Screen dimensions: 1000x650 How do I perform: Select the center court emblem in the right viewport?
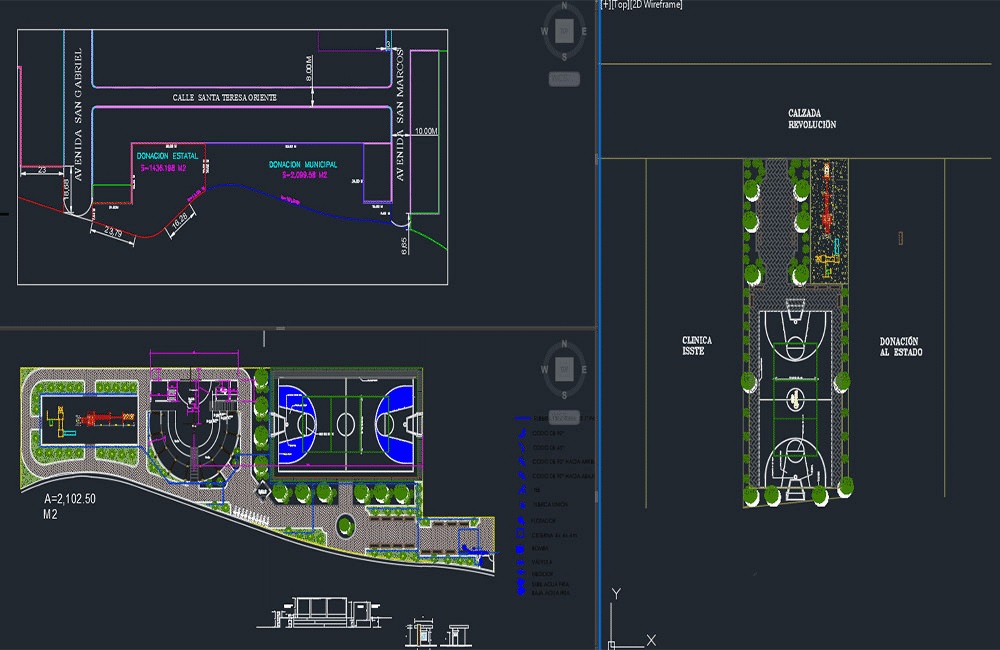(795, 399)
